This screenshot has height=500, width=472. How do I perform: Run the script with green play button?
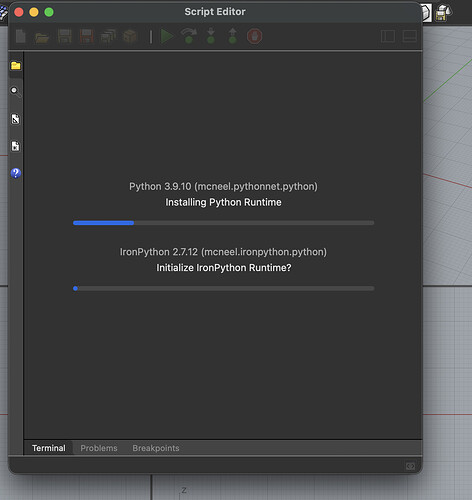[167, 36]
